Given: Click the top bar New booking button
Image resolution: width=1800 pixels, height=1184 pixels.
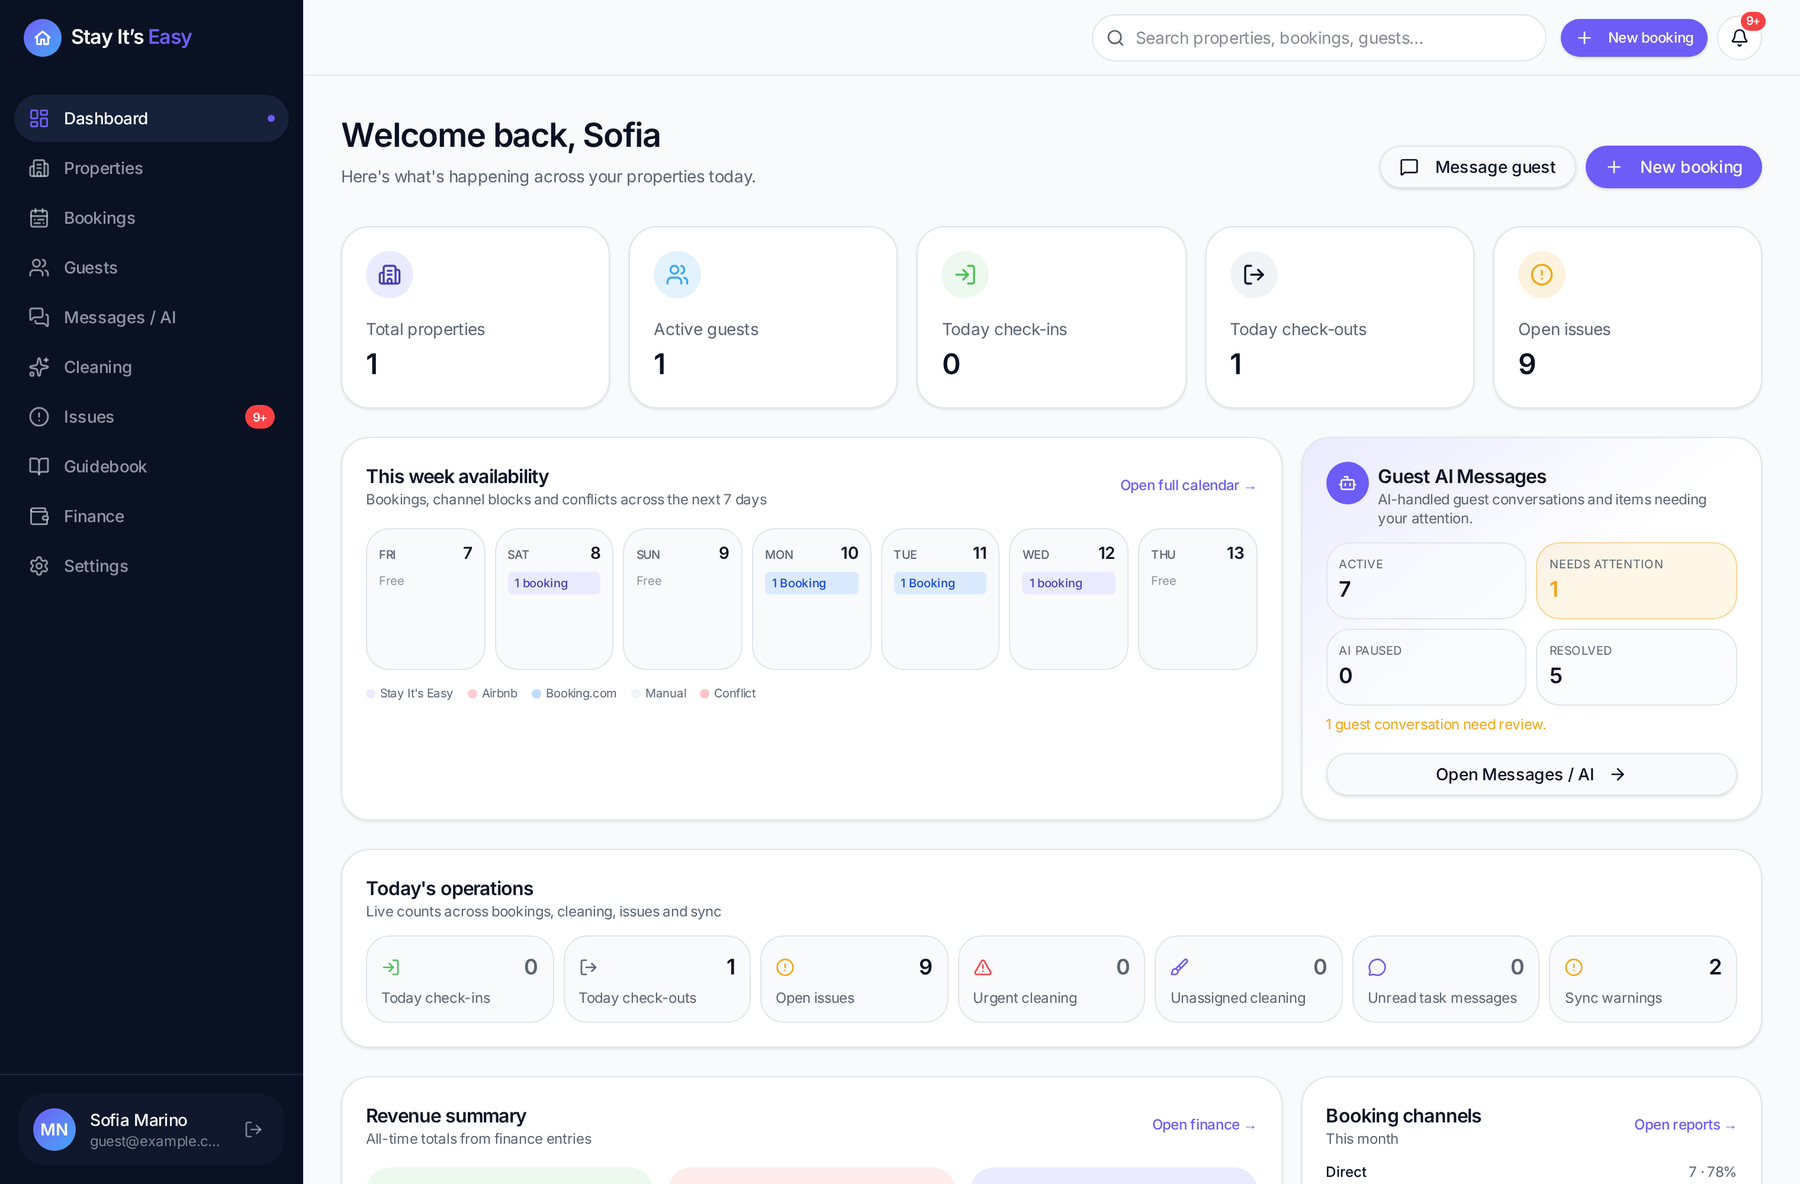Looking at the screenshot, I should tap(1633, 38).
